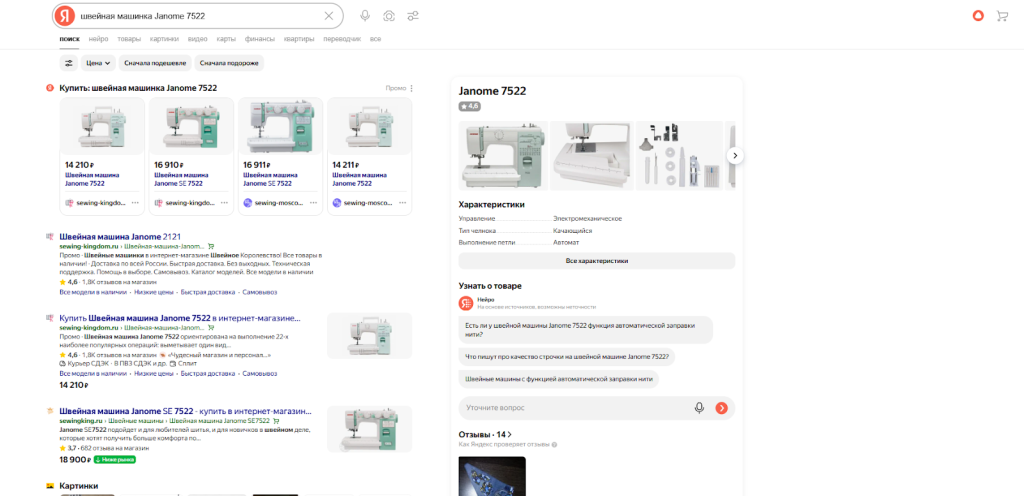The image size is (1024, 496).
Task: Click into the main search input field
Action: [199, 16]
